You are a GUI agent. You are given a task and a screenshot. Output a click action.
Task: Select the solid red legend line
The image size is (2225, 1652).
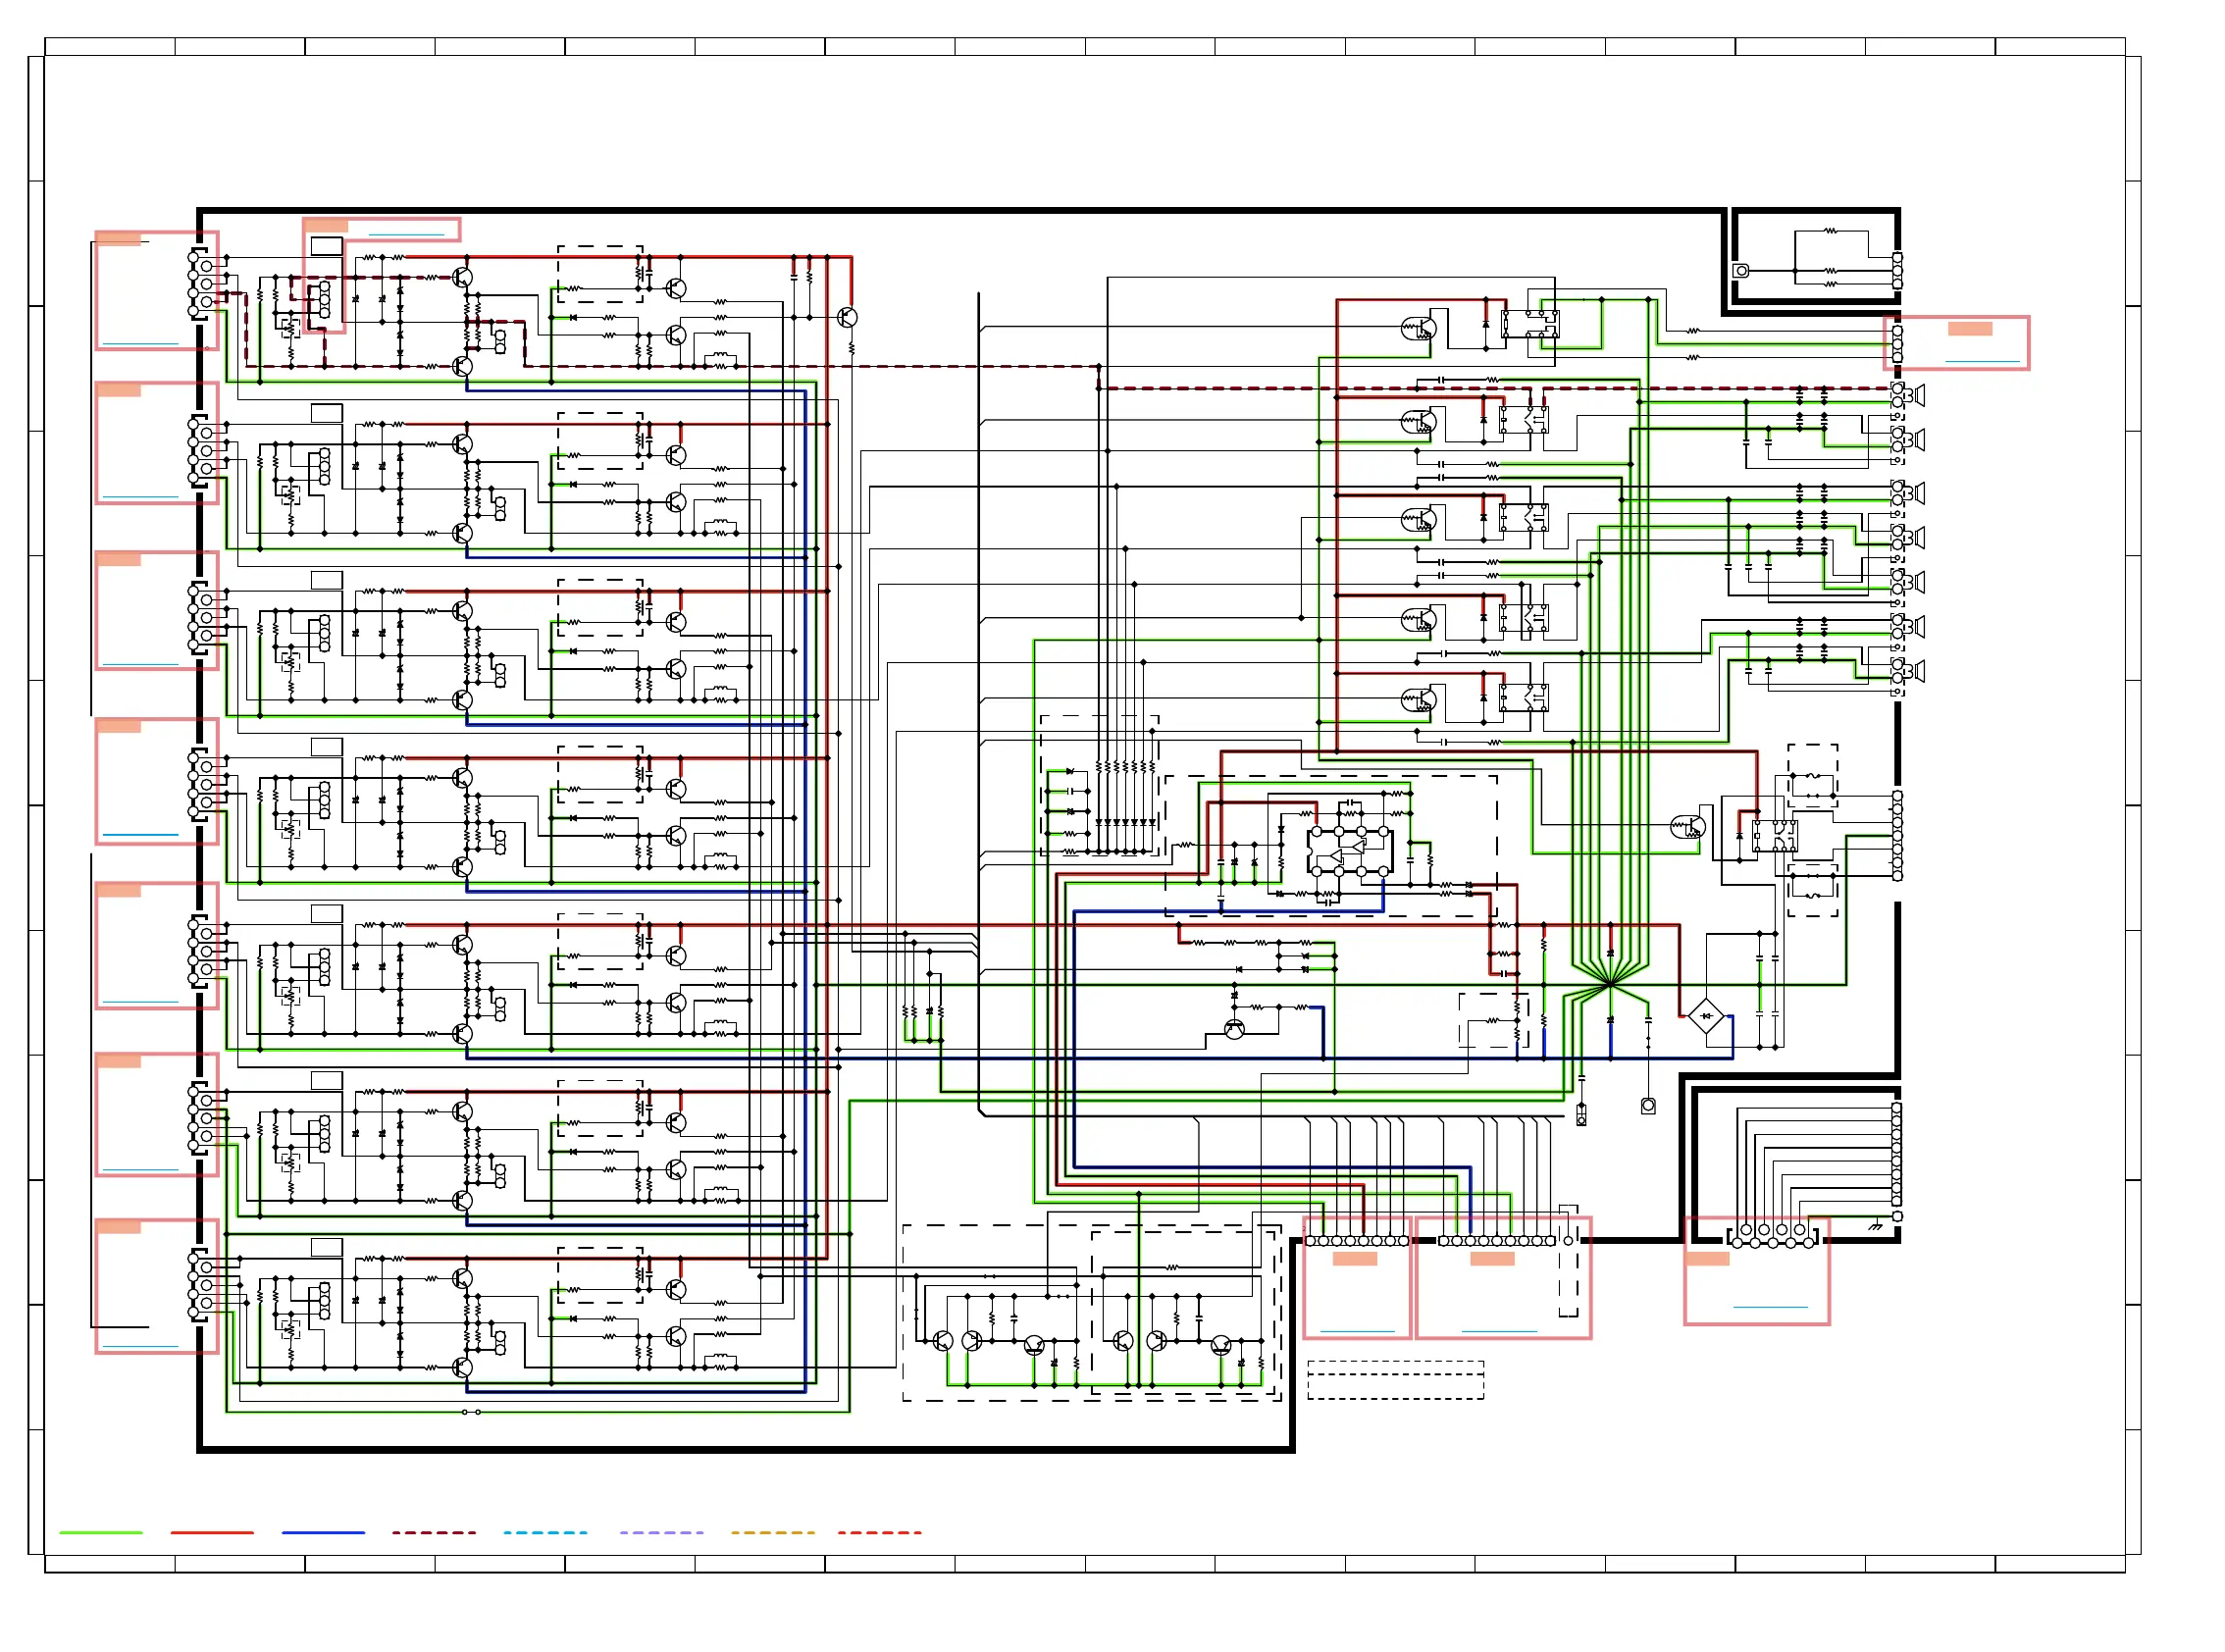(212, 1532)
